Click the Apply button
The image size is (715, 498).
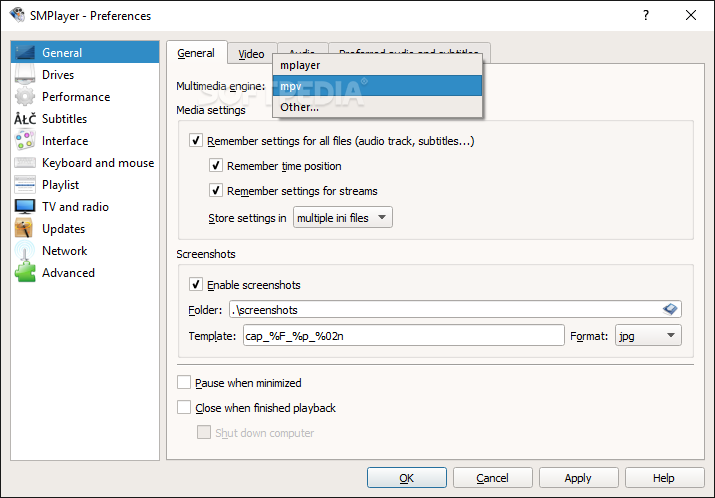coord(578,477)
